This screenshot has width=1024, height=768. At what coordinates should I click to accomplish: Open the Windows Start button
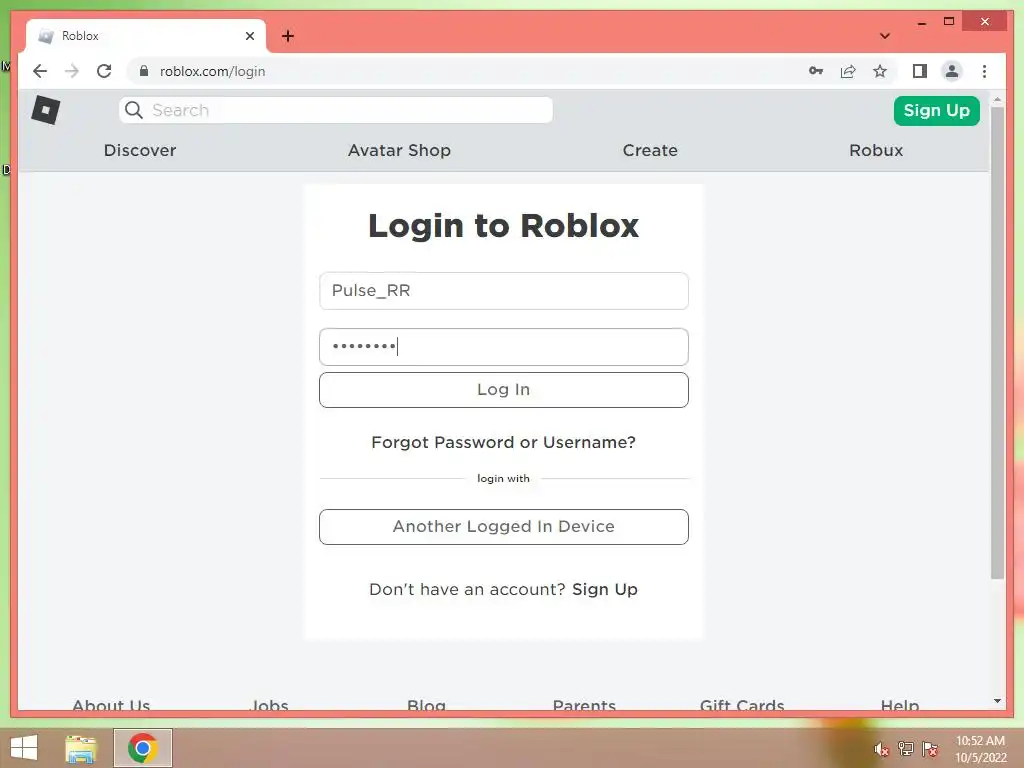24,748
